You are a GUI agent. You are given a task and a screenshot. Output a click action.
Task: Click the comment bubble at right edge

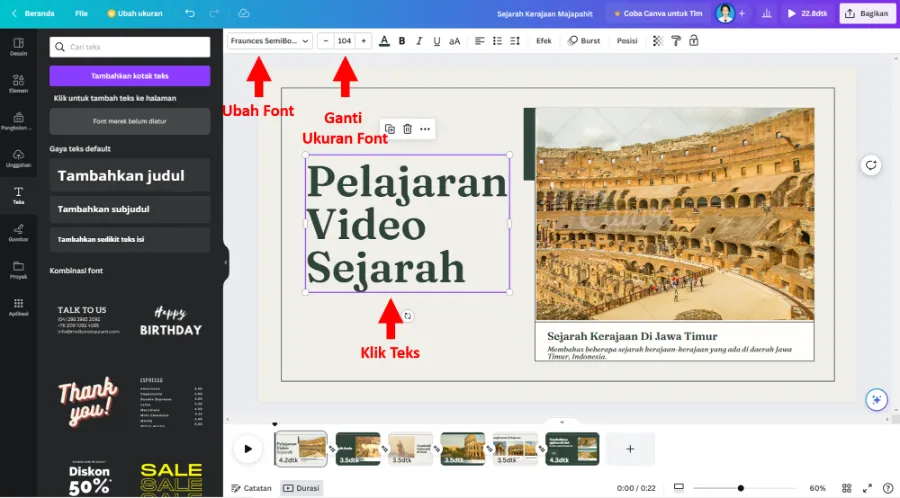pyautogui.click(x=871, y=165)
